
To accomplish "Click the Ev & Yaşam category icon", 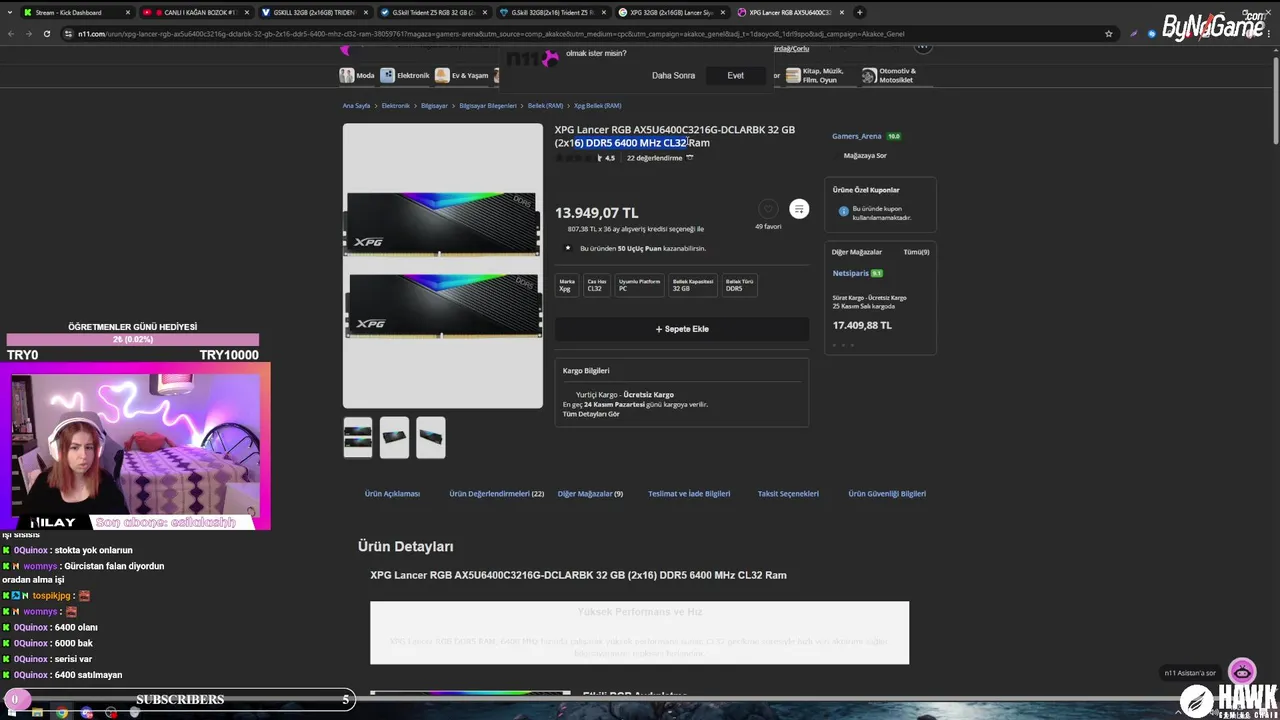I will tap(442, 75).
